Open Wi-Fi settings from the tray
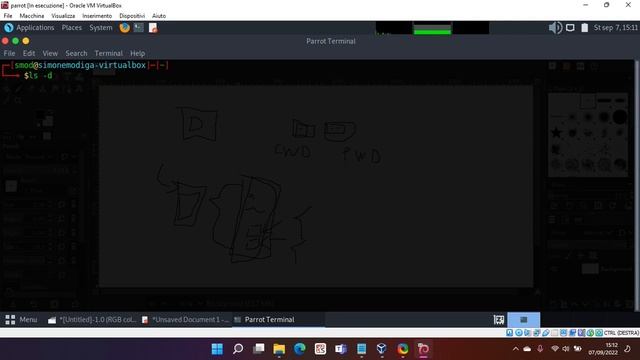Image resolution: width=640 pixels, height=360 pixels. [x=554, y=349]
